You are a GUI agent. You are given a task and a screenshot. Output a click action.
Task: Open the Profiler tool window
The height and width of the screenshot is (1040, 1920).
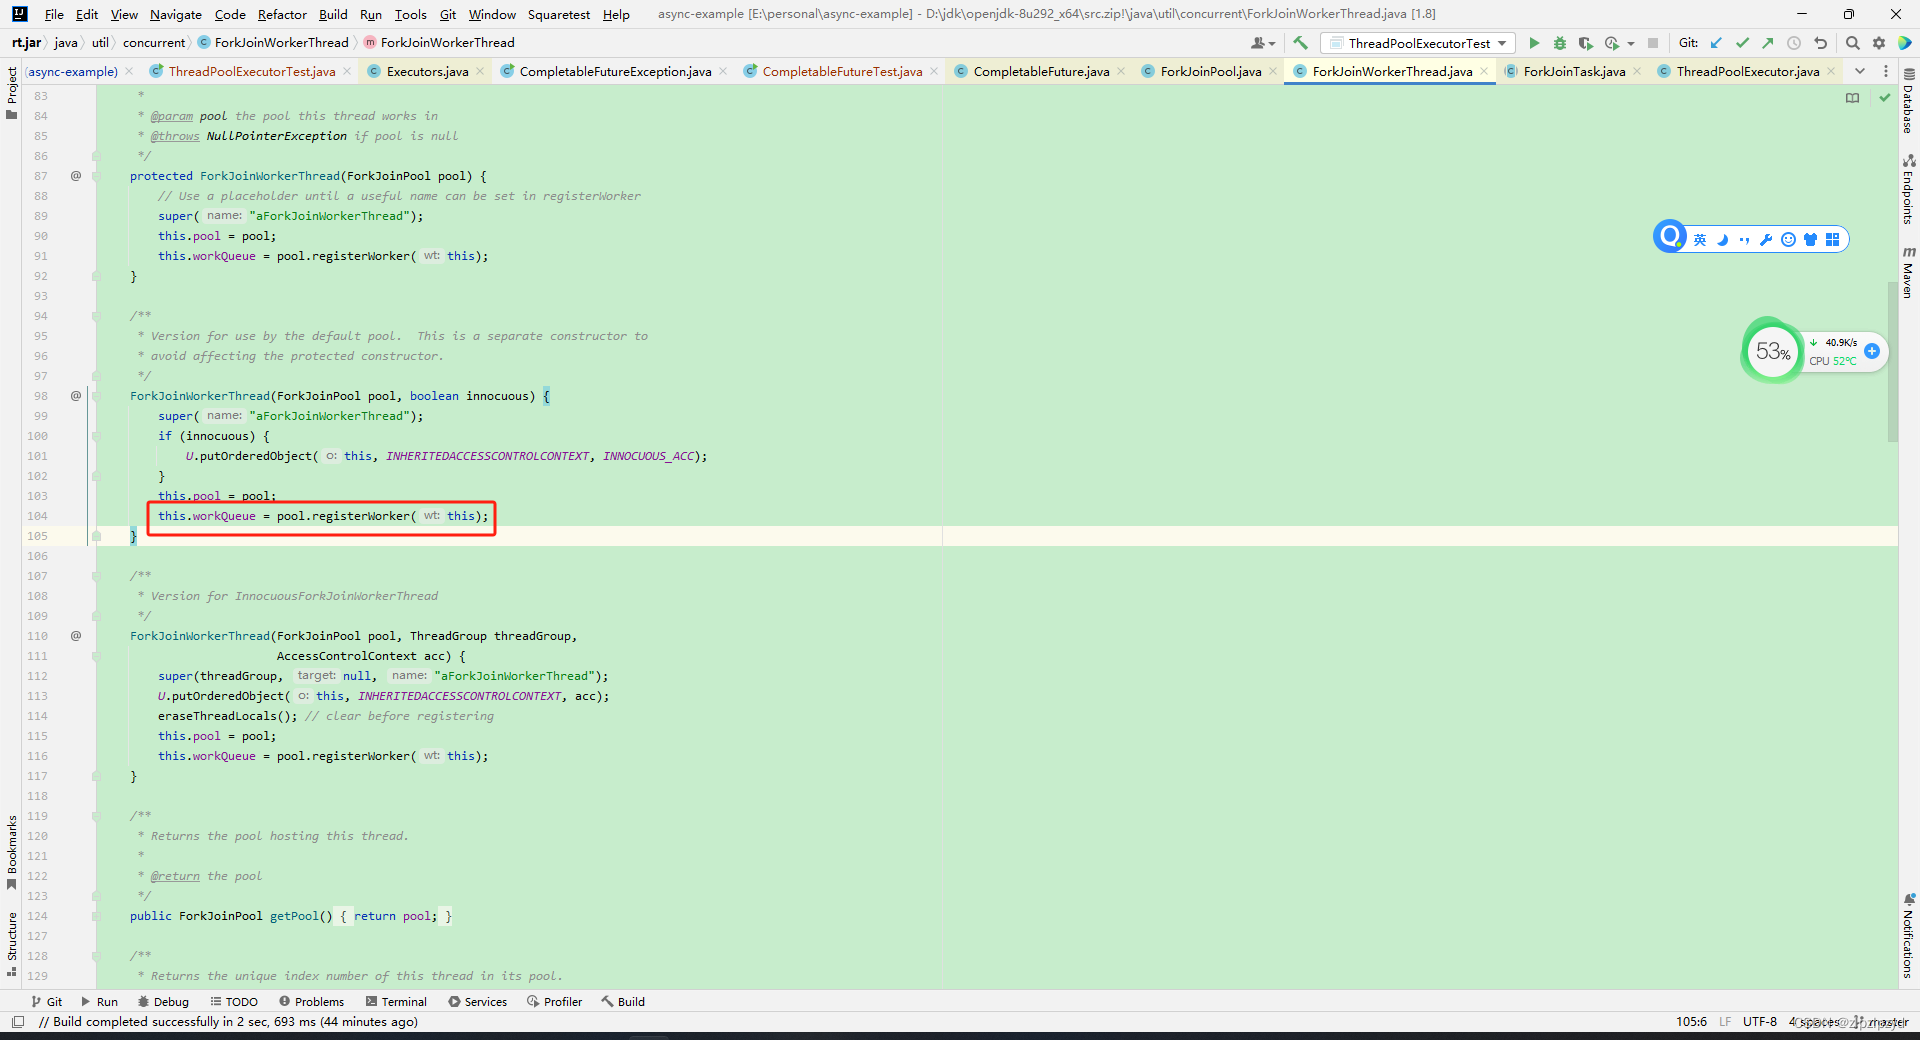click(554, 1001)
